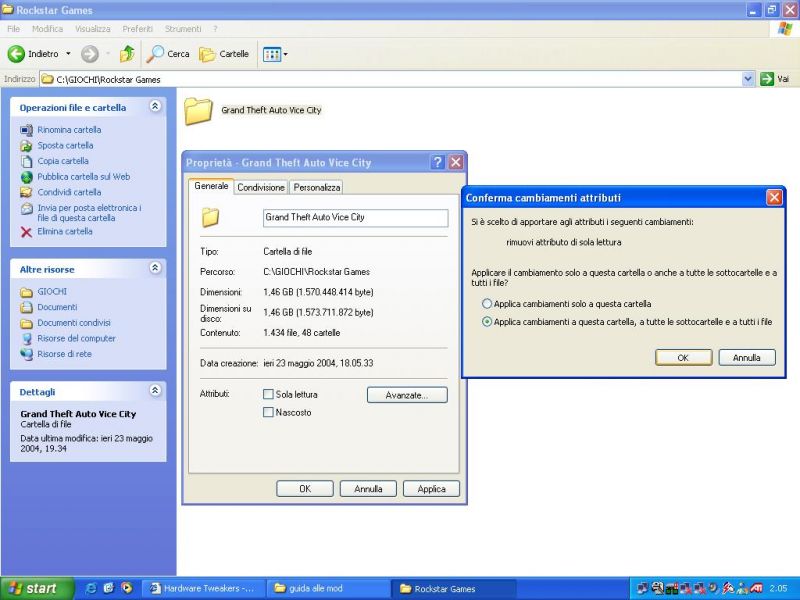
Task: Click the red Elimina cartella icon
Action: (x=26, y=232)
